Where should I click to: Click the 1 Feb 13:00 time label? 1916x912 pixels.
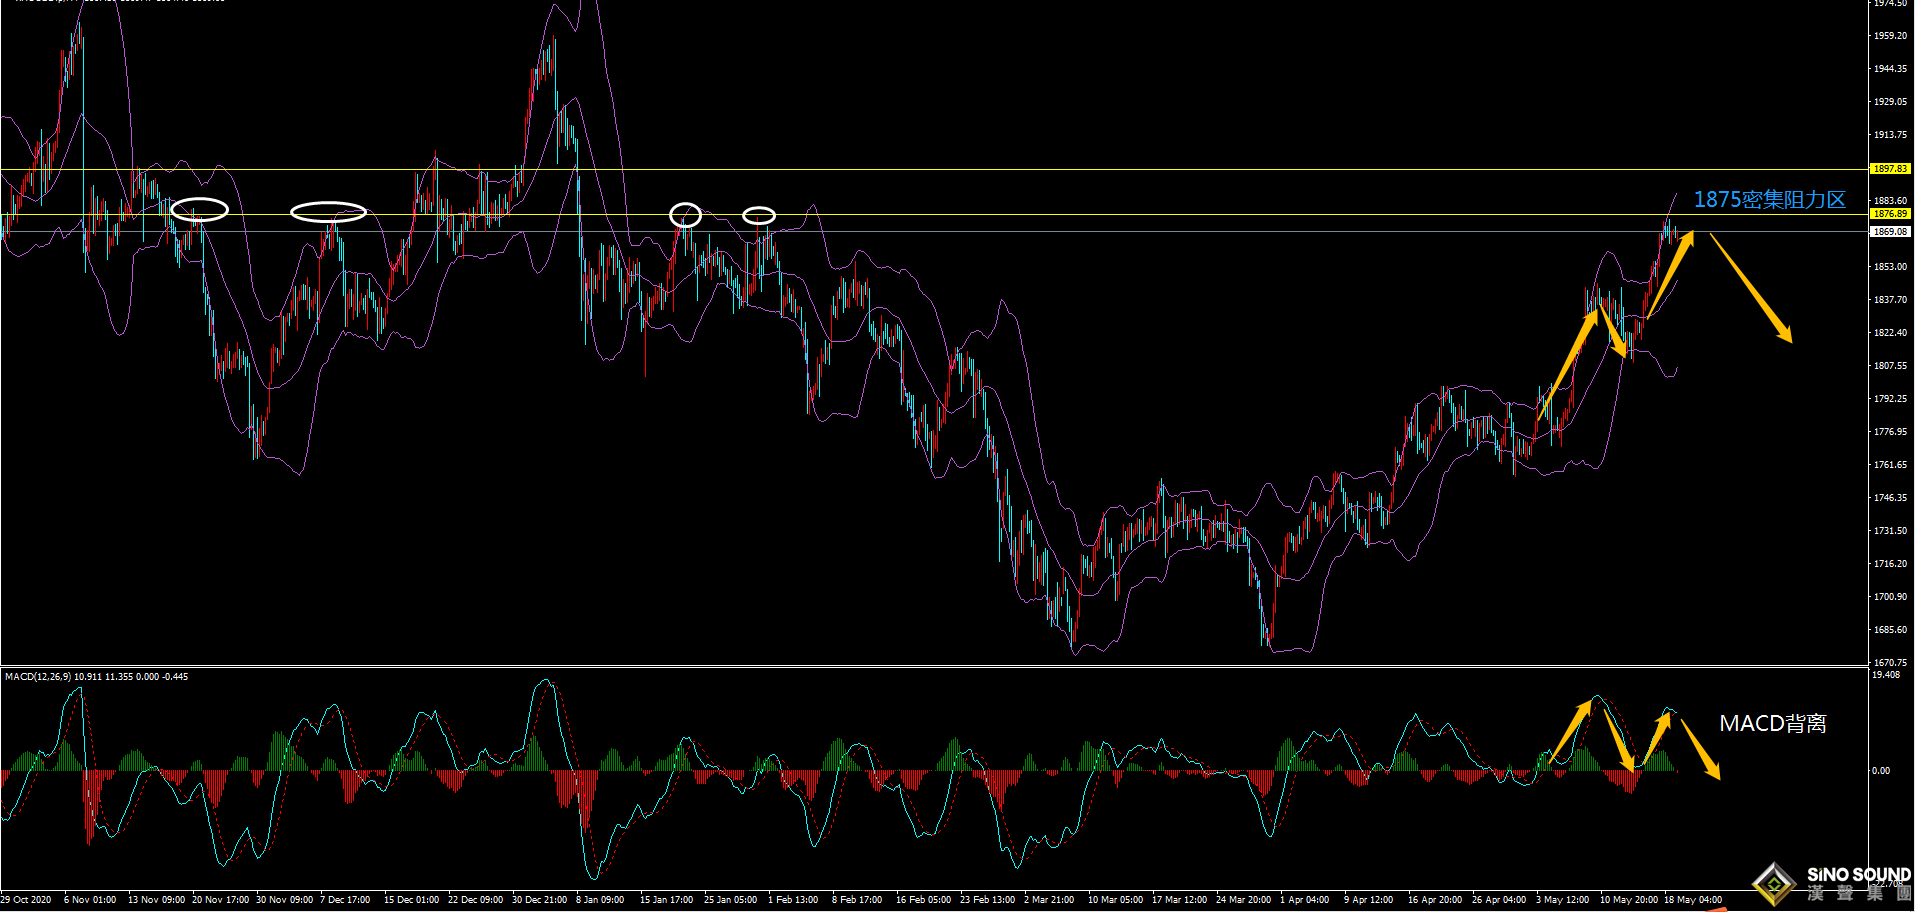793,900
